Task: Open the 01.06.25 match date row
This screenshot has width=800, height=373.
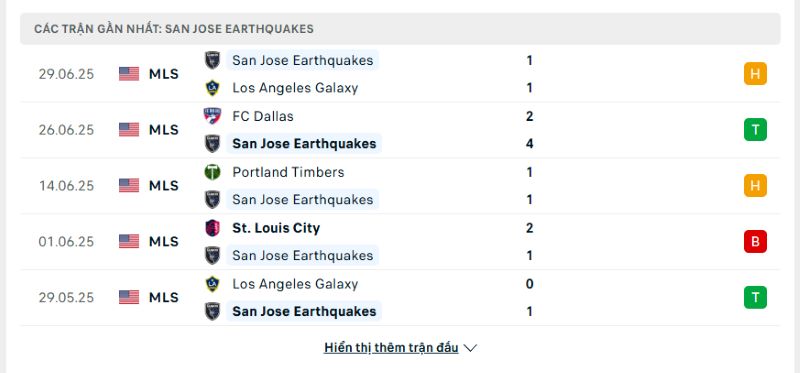Action: (400, 242)
